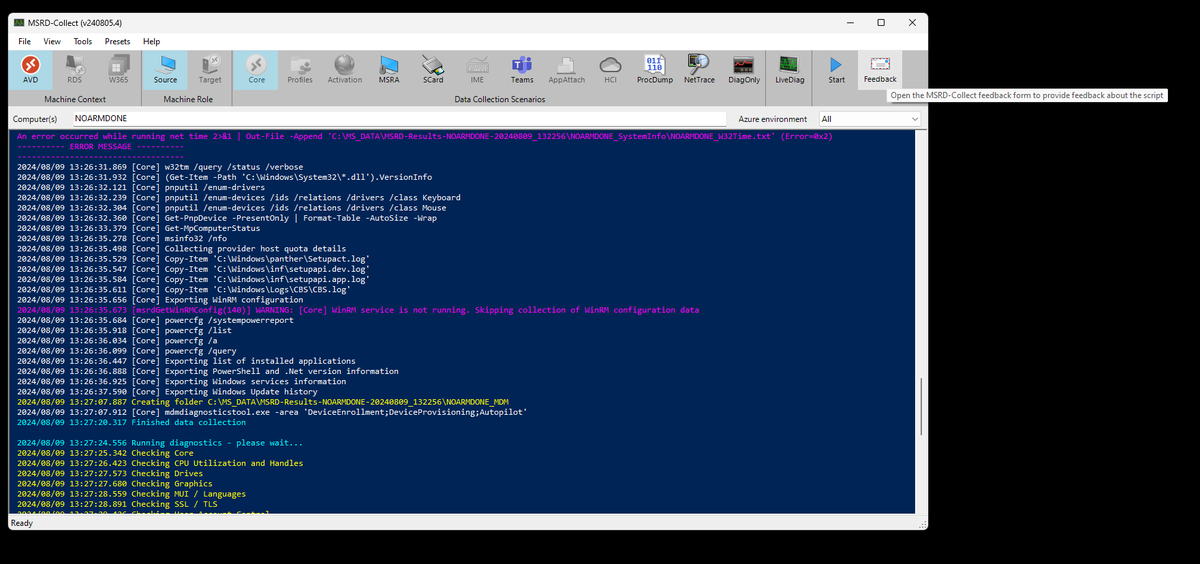Toggle the ProcDump scenario icon
The height and width of the screenshot is (564, 1200).
pyautogui.click(x=655, y=69)
